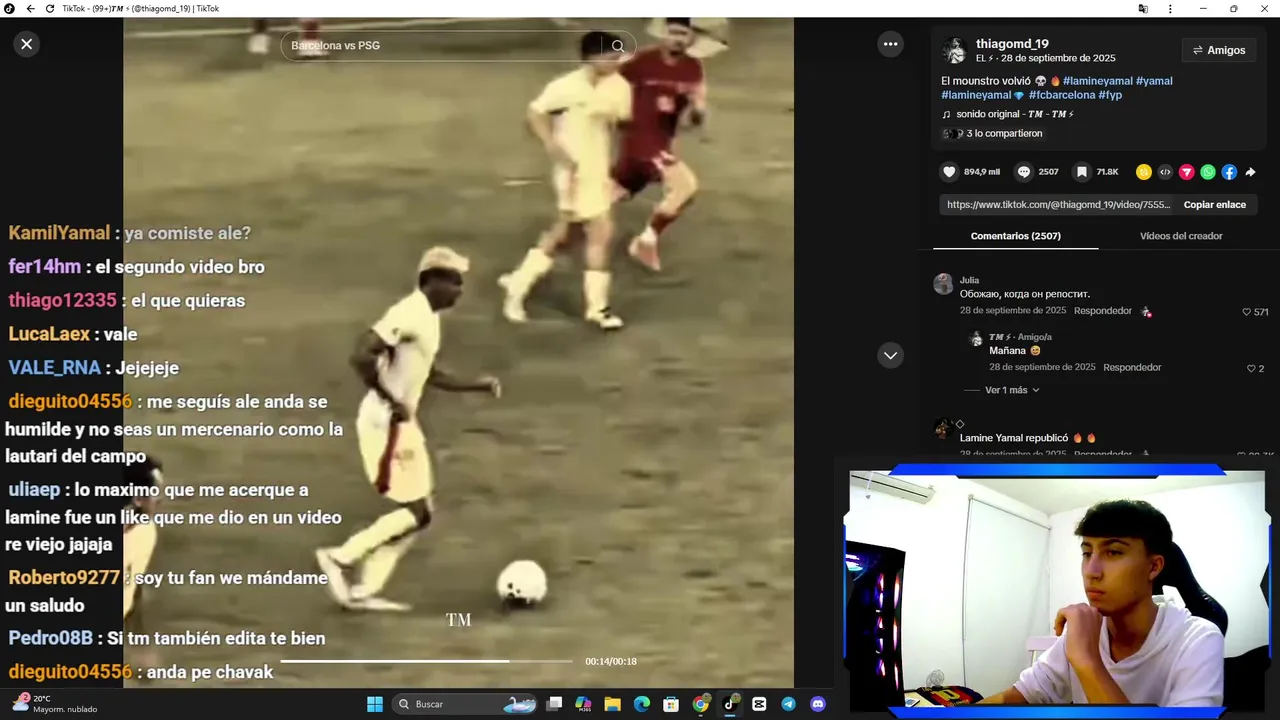Open thiagomd_19 username link
The height and width of the screenshot is (720, 1280).
1012,44
